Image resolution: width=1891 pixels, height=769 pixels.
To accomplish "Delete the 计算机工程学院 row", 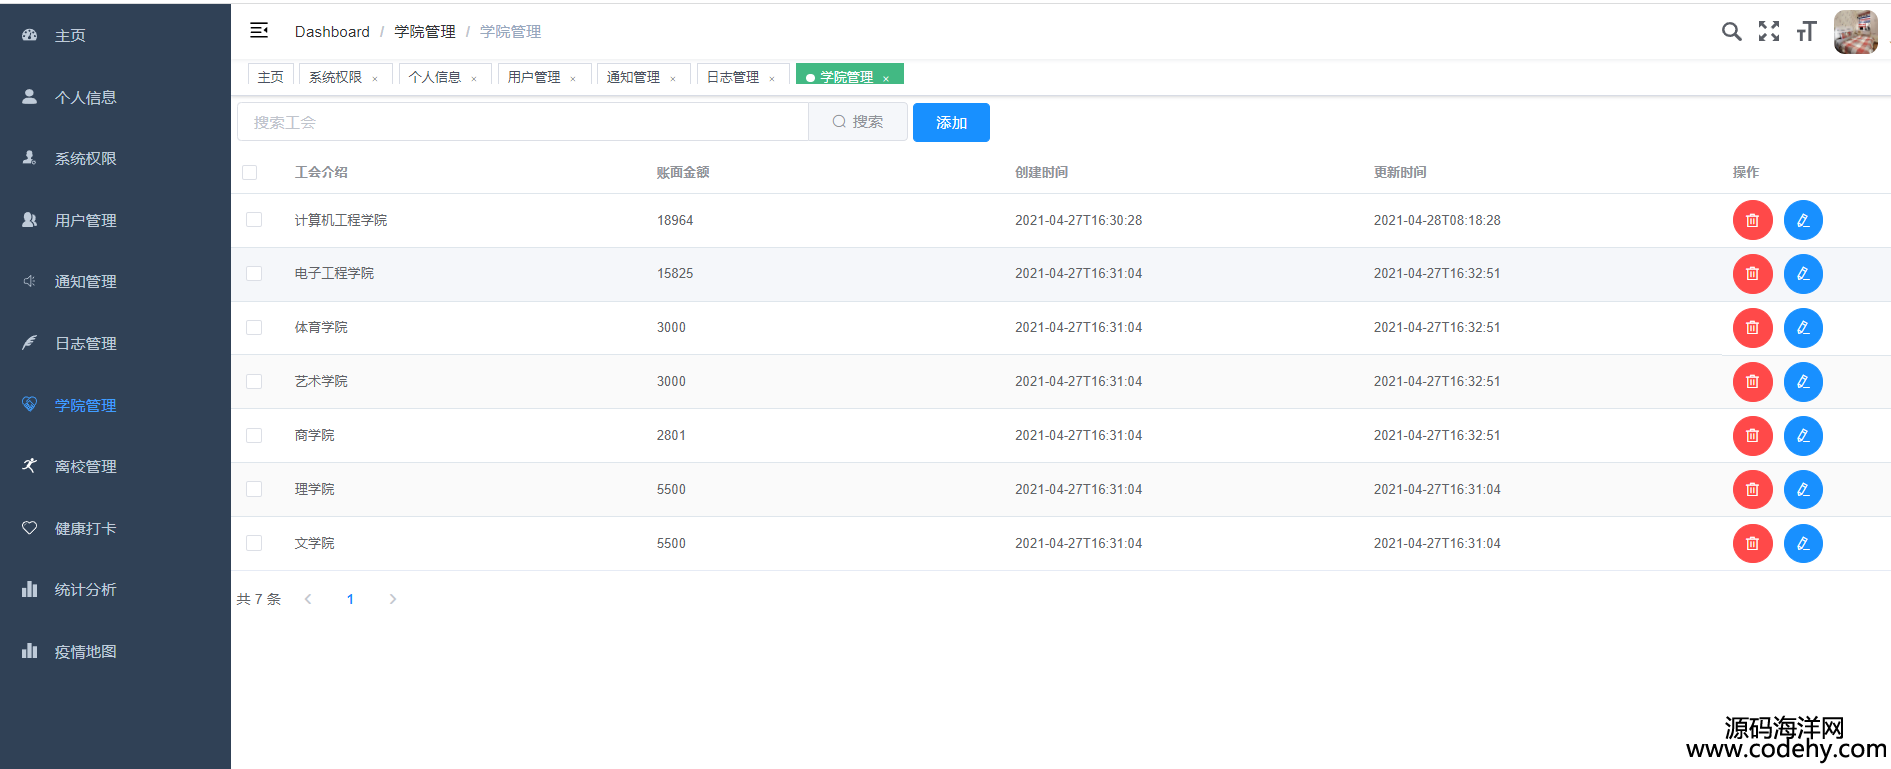I will click(1752, 220).
